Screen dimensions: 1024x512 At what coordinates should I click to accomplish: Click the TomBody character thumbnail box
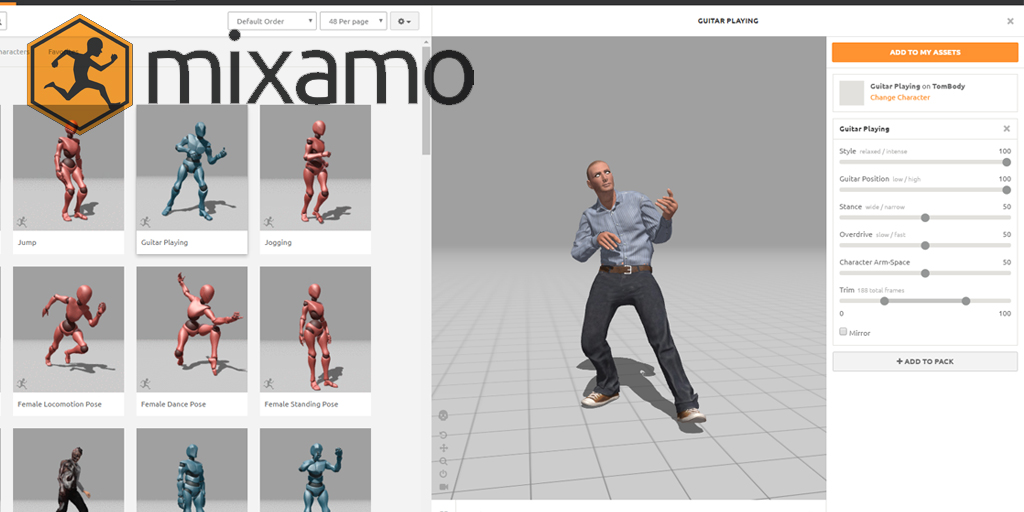coord(852,93)
